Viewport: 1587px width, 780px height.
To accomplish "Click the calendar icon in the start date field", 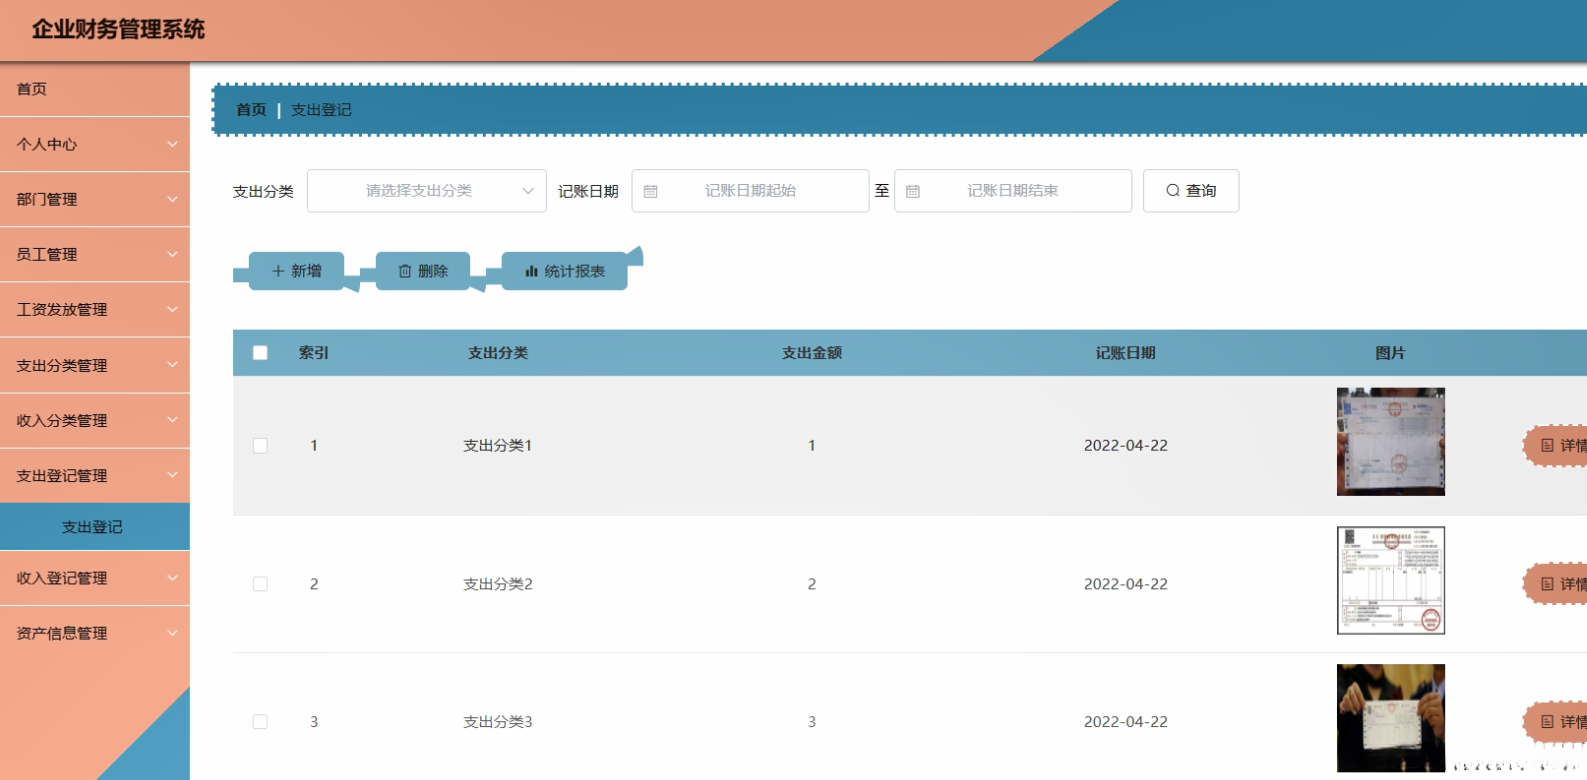I will [651, 191].
